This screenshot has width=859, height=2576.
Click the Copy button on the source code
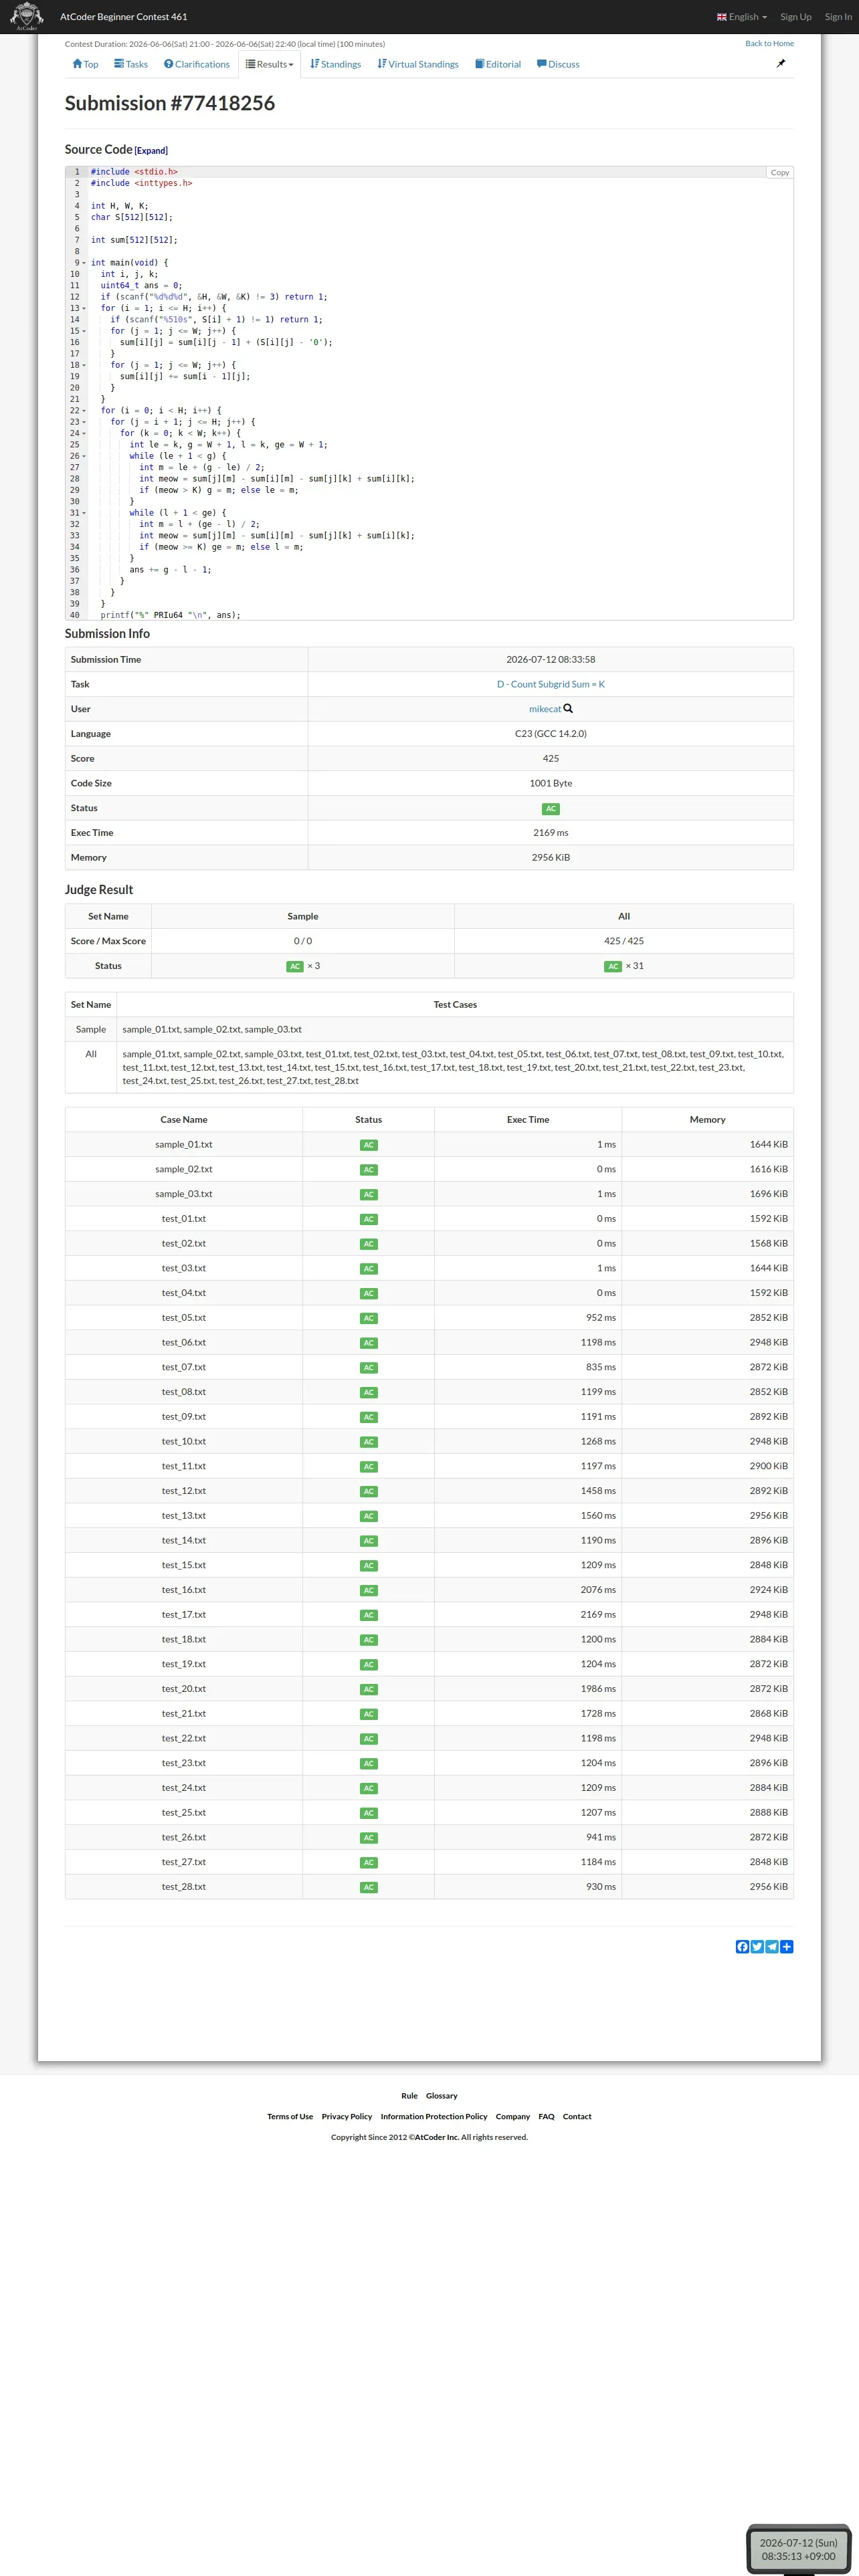(780, 173)
